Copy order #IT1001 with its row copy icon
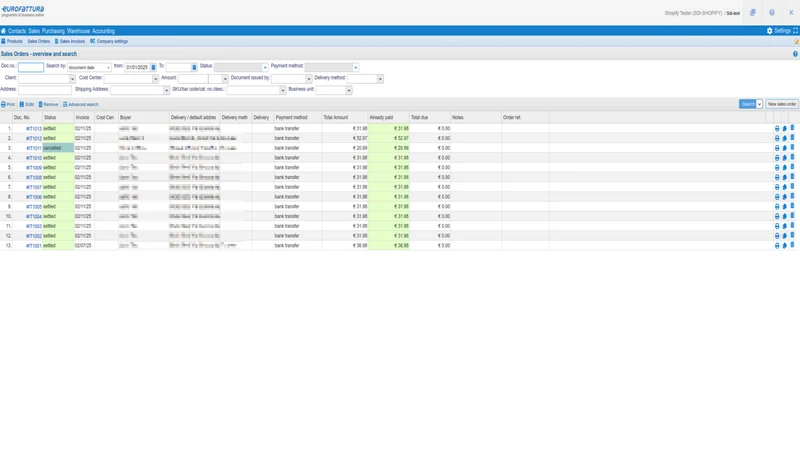800x450 pixels. click(x=785, y=245)
